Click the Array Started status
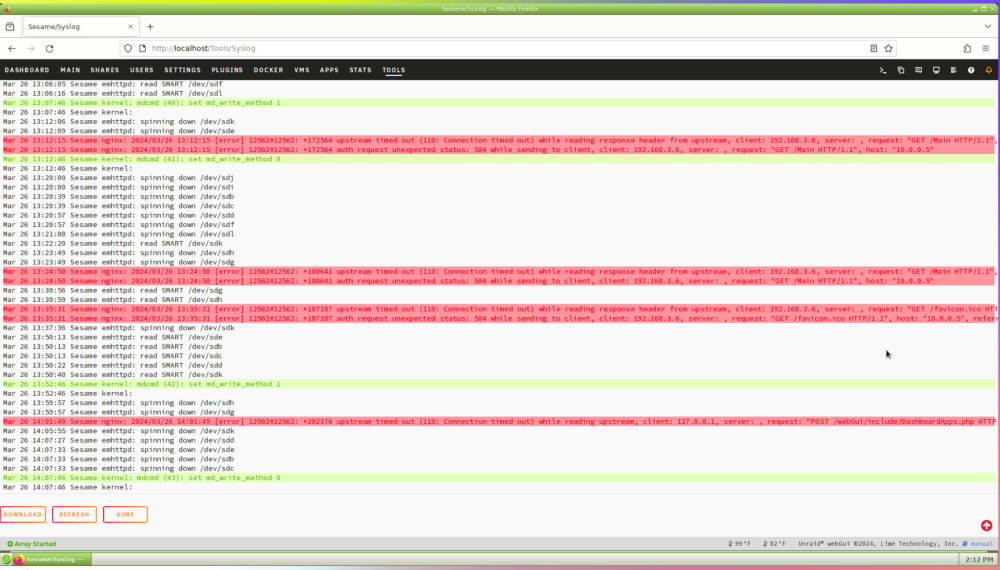The width and height of the screenshot is (1000, 570). coord(31,544)
